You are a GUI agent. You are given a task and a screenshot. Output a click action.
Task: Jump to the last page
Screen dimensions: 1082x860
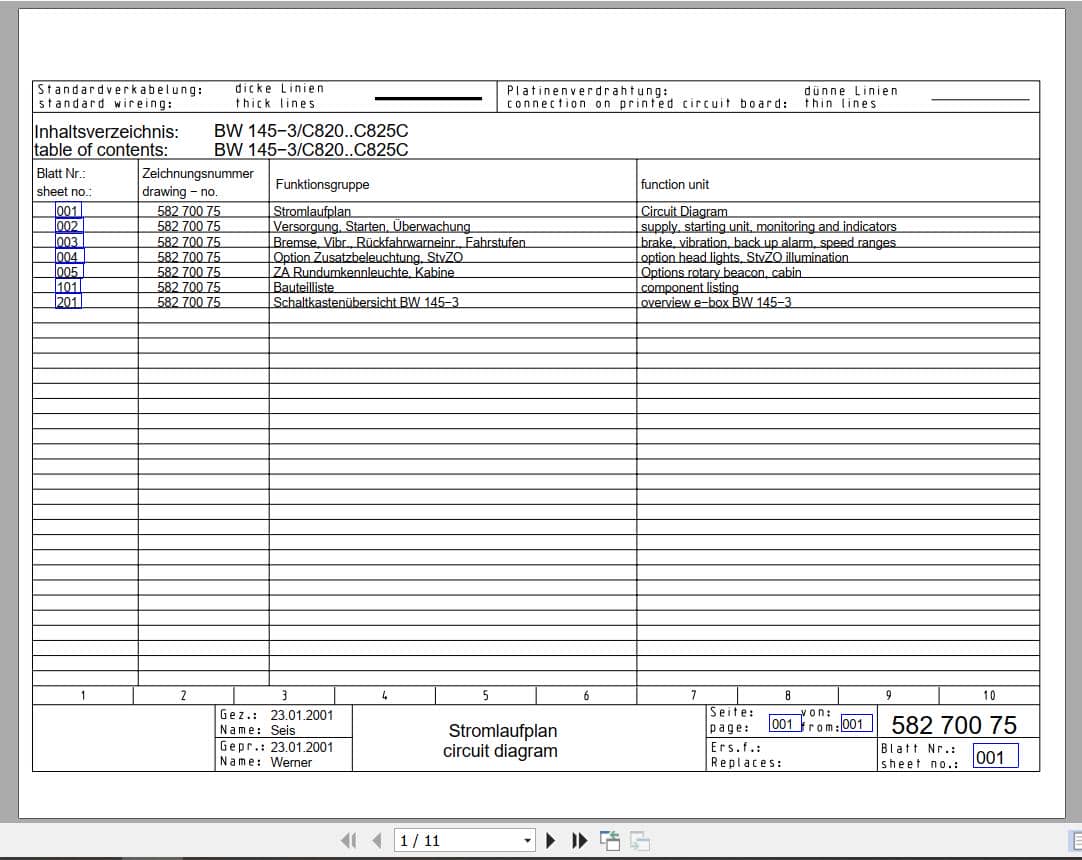click(x=580, y=840)
